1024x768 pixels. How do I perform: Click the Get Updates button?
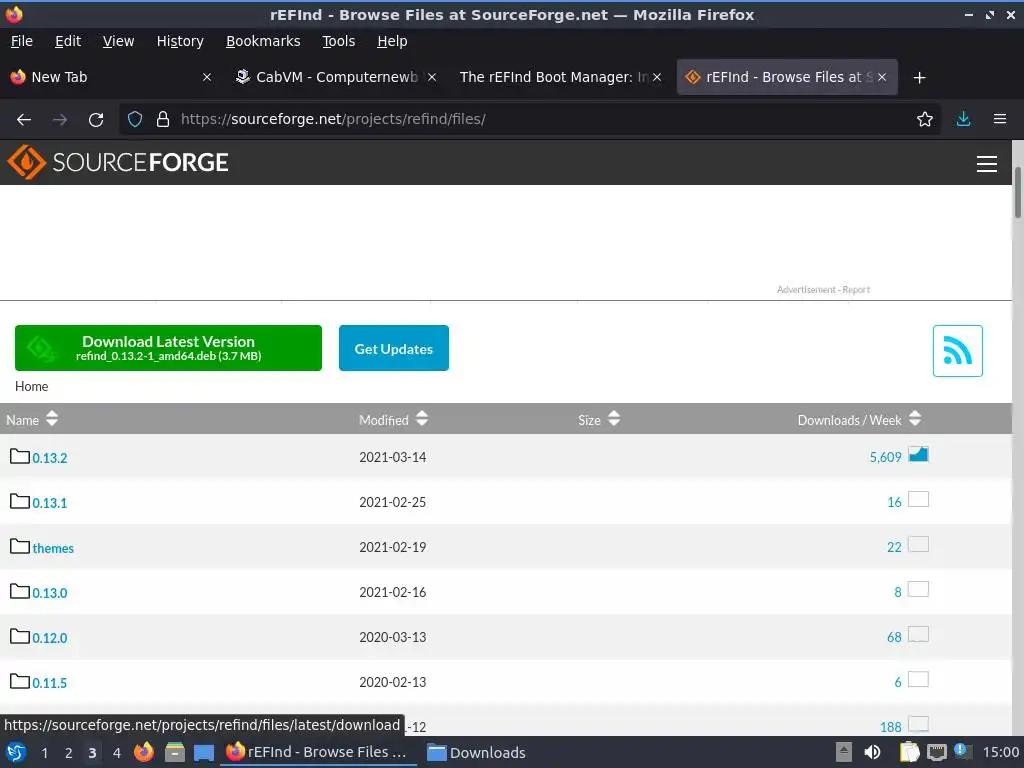(x=394, y=348)
